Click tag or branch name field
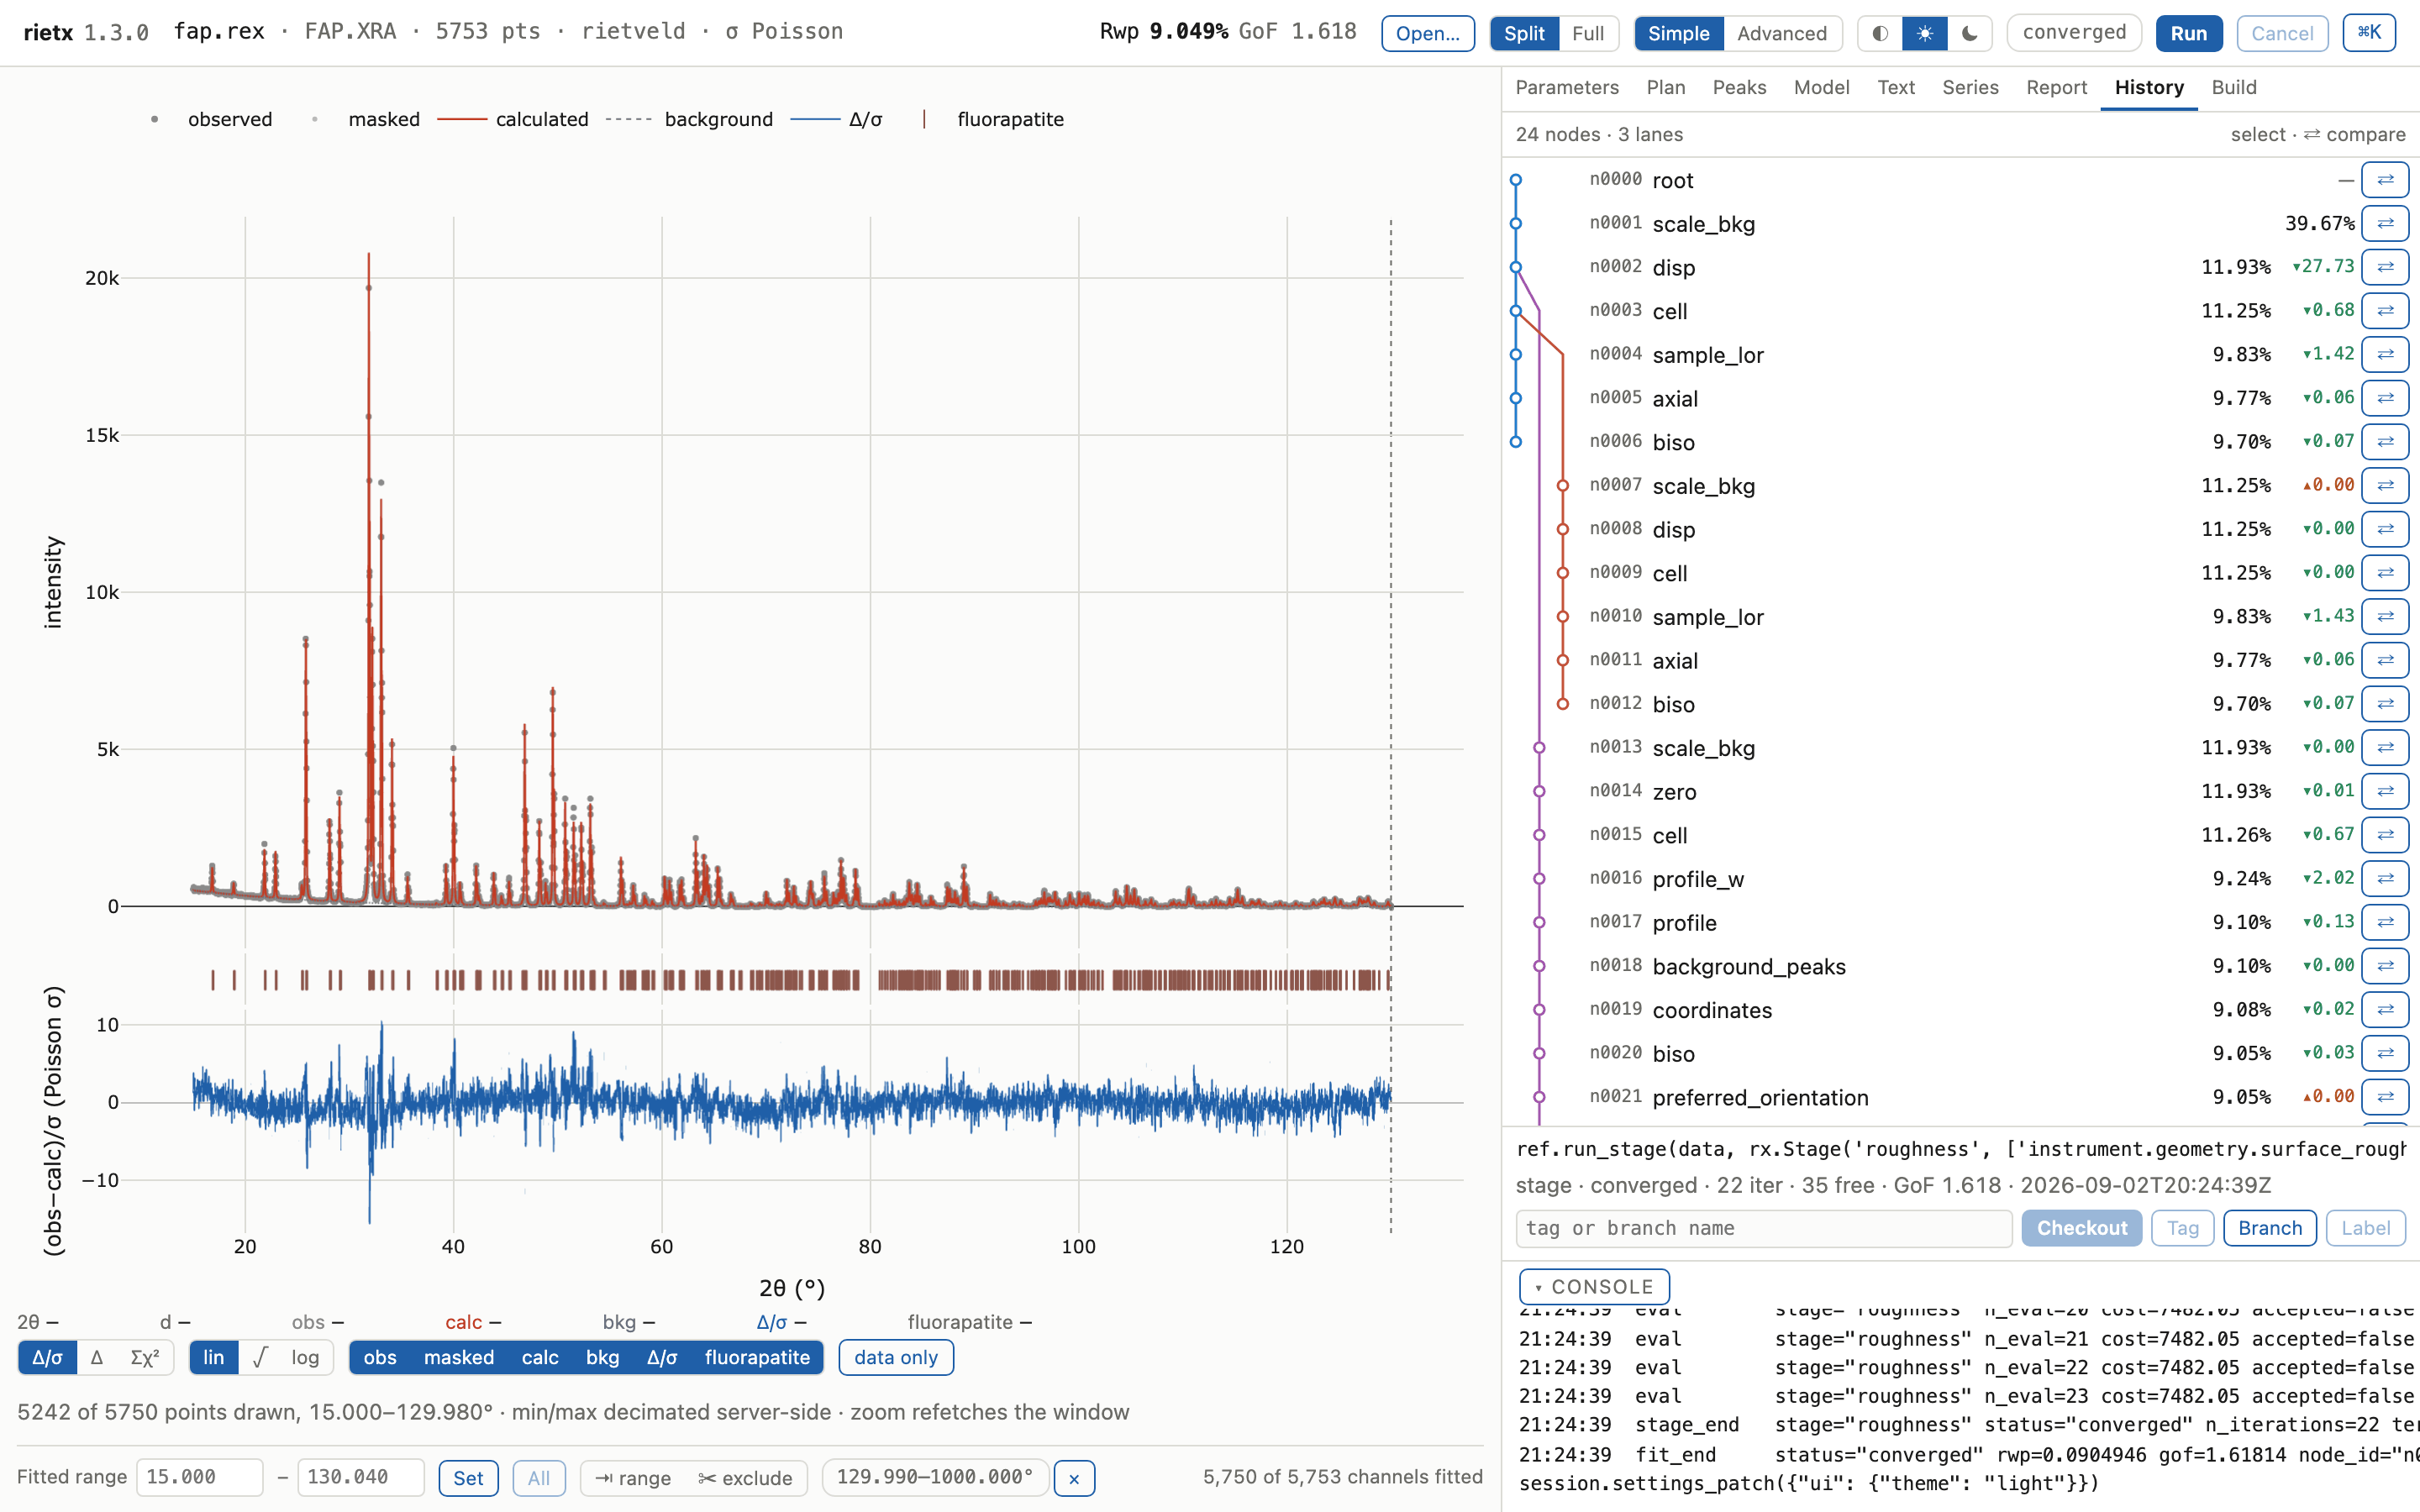The width and height of the screenshot is (2420, 1512). click(x=1764, y=1228)
